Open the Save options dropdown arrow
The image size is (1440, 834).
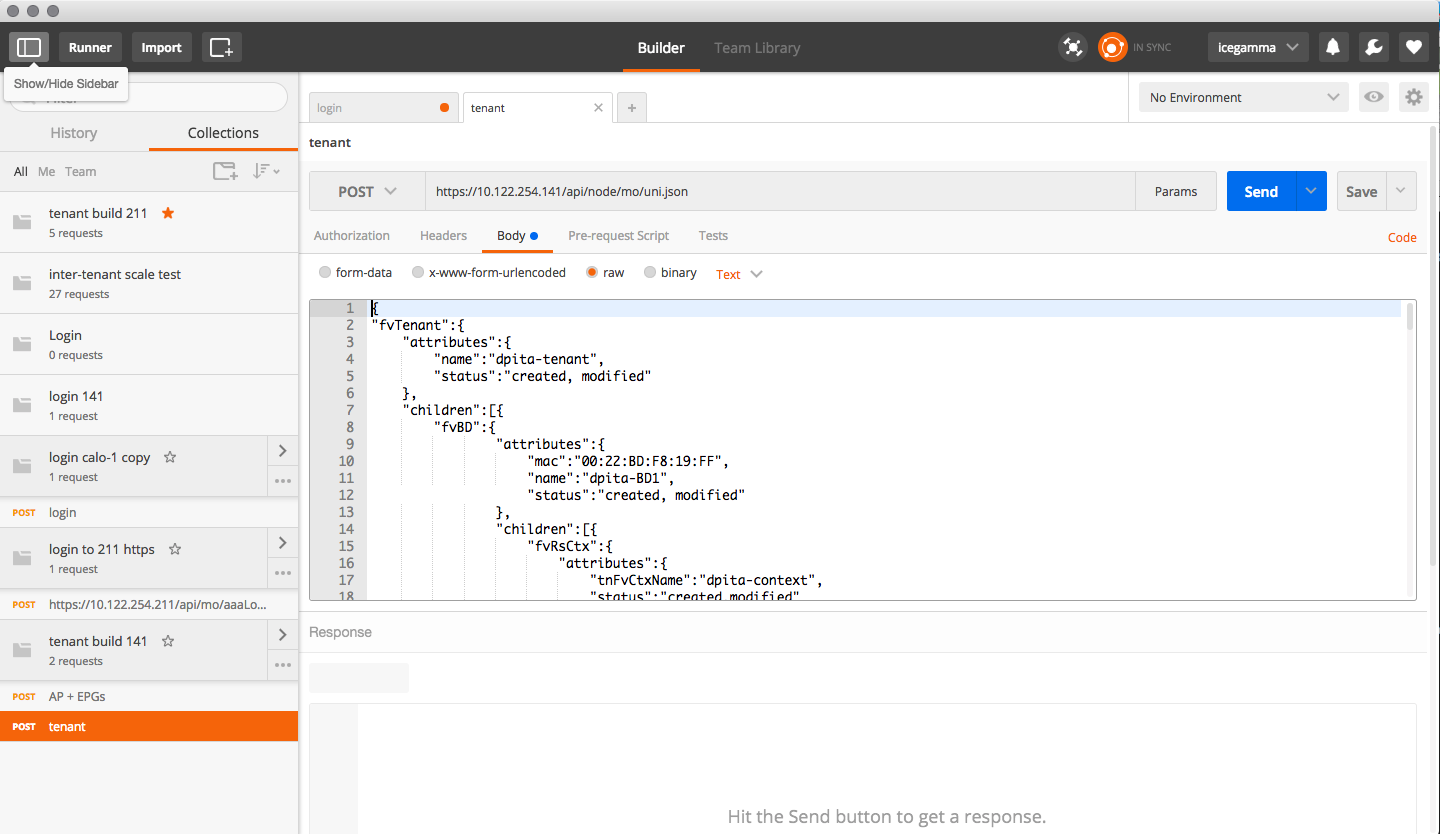(x=1401, y=191)
